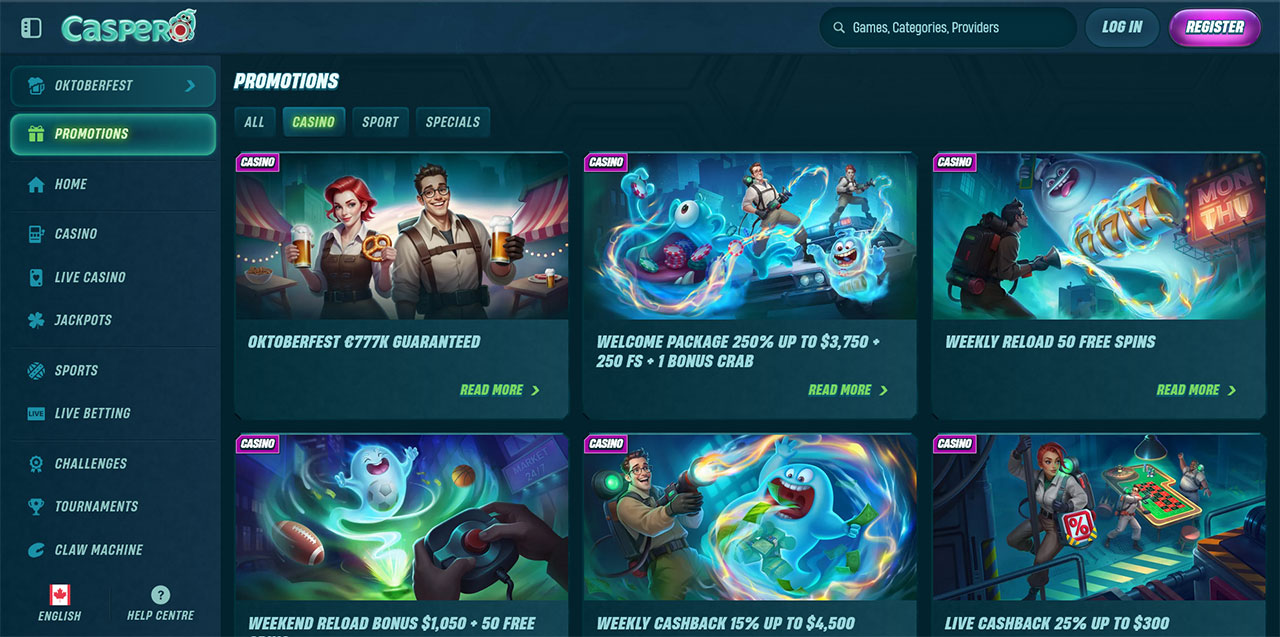Viewport: 1280px width, 637px height.
Task: Switch to the Sport promotions tab
Action: point(380,122)
